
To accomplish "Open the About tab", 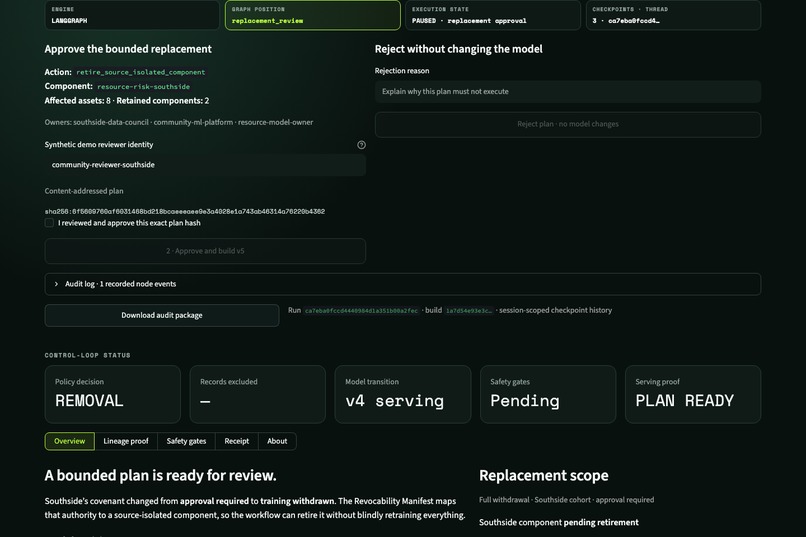I will (277, 441).
